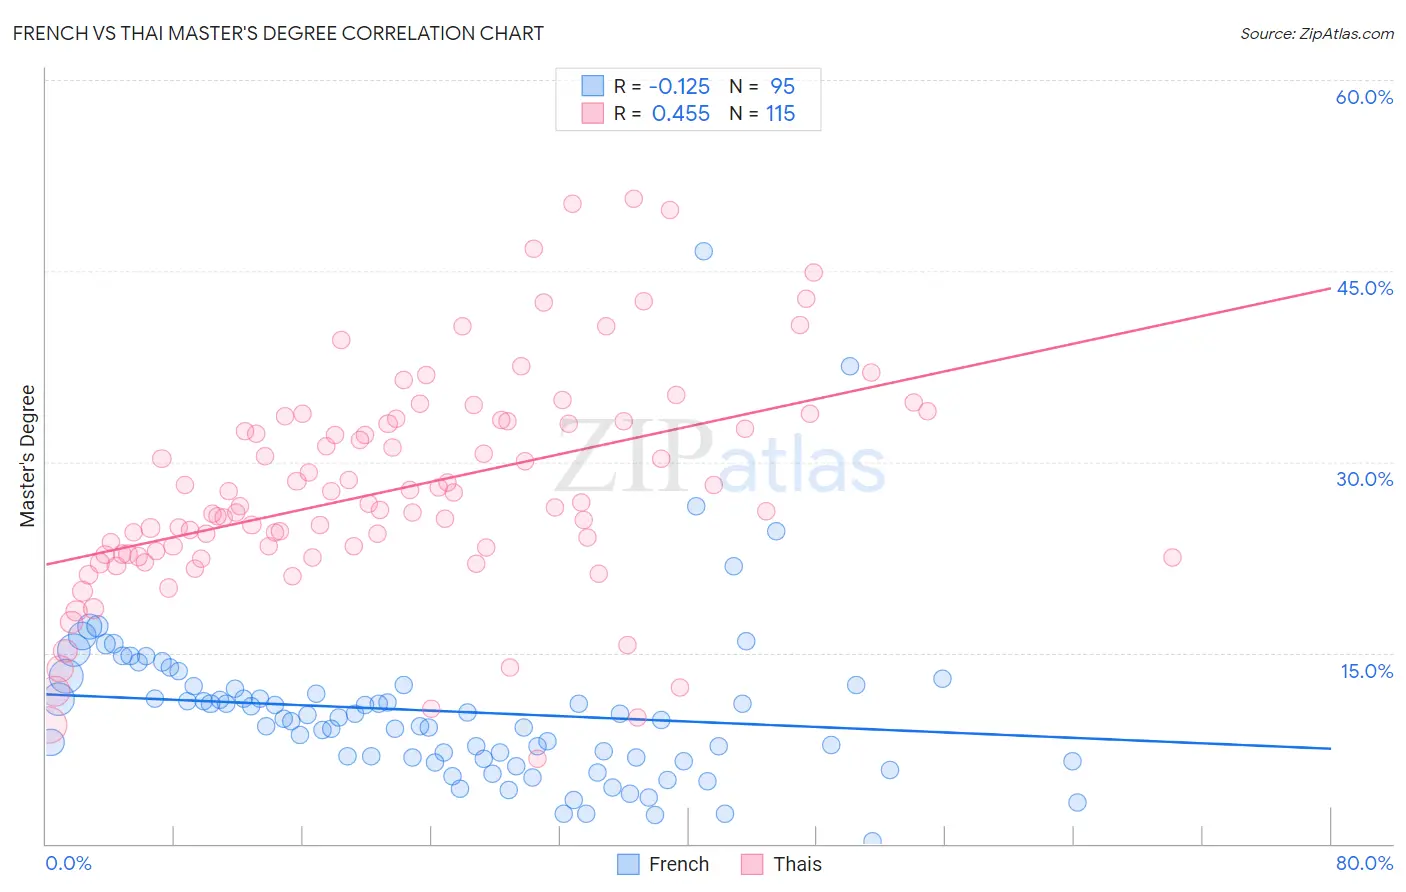The image size is (1406, 892).
Task: Click the blue French legend swatch at bottom
Action: [628, 864]
